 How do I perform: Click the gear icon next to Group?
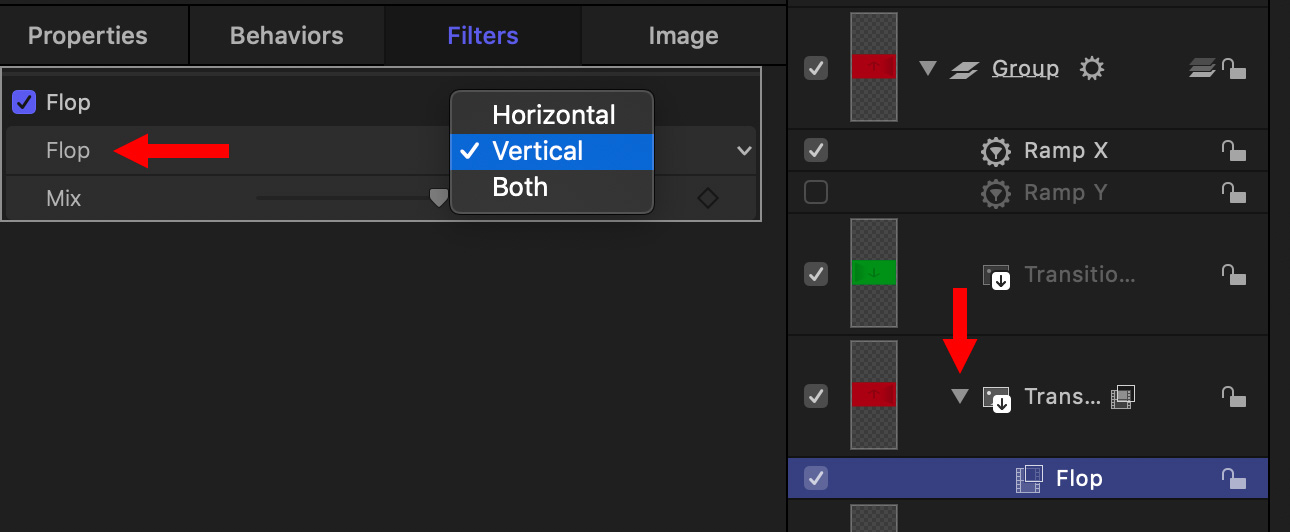(1092, 69)
